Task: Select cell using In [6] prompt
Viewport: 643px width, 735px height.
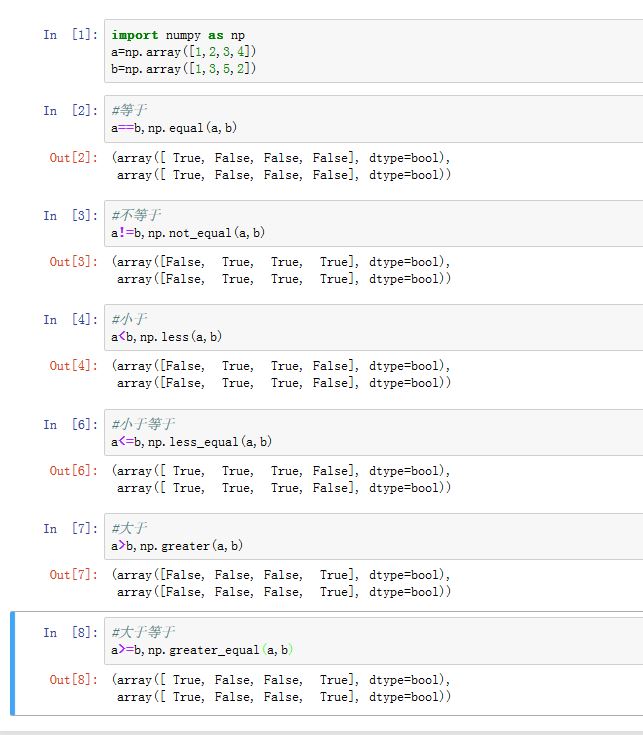Action: pyautogui.click(x=70, y=424)
